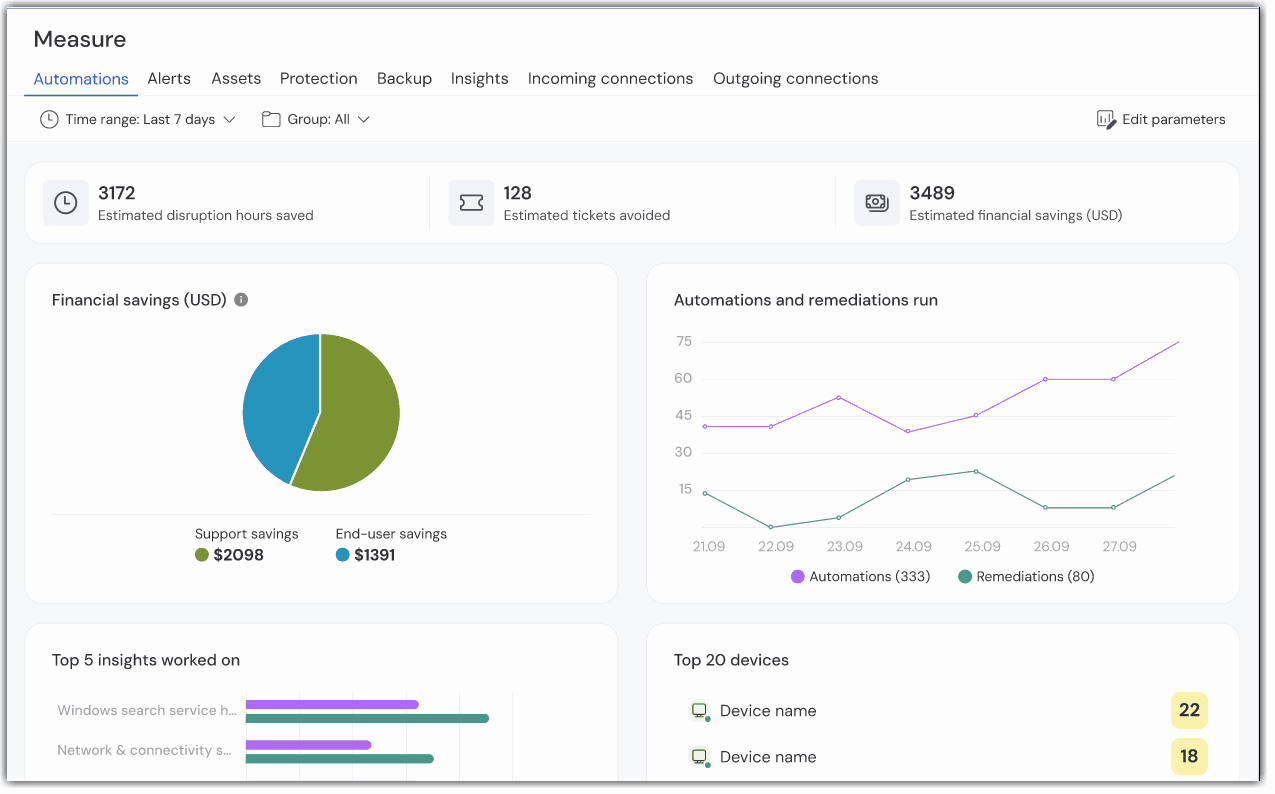
Task: Click the End-user savings blue legend dot
Action: click(343, 555)
